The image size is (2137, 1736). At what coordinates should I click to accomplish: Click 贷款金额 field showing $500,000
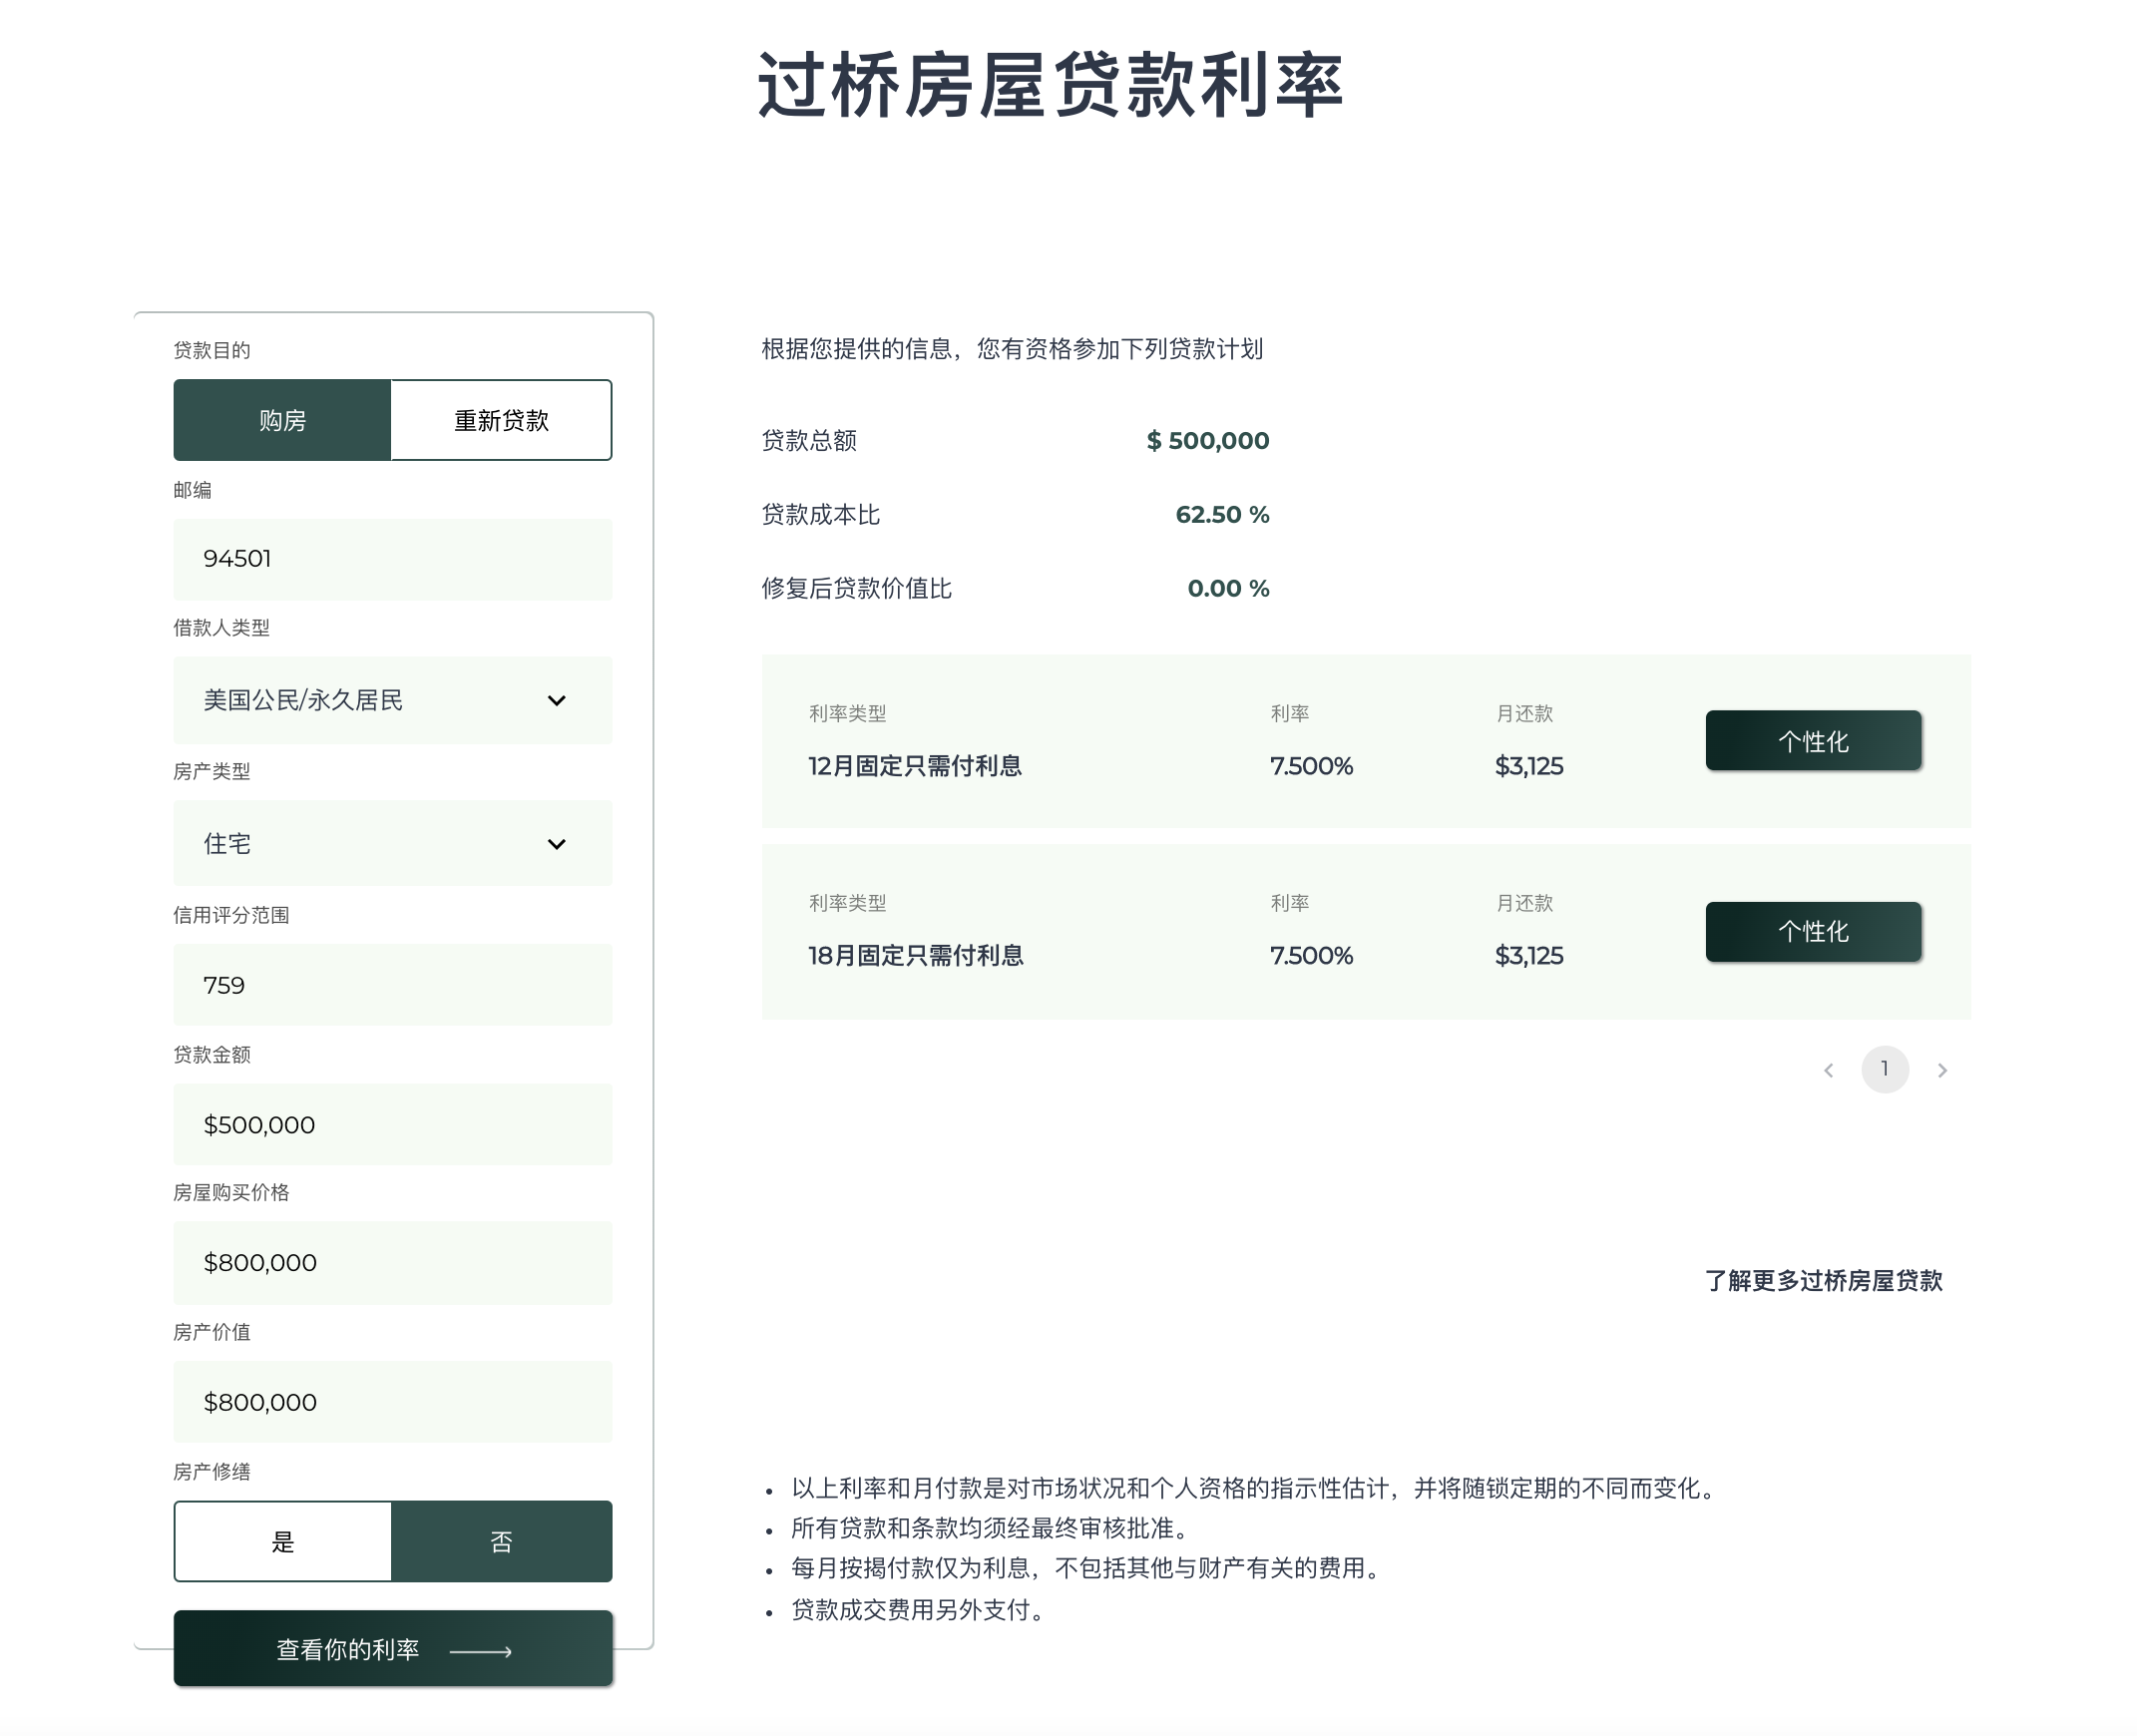[x=392, y=1125]
